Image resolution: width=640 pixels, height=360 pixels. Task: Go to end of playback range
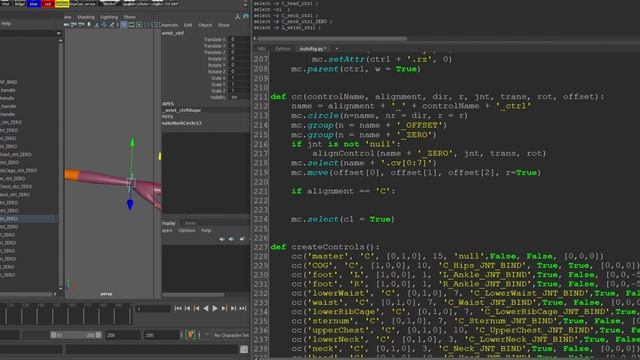coord(243,308)
